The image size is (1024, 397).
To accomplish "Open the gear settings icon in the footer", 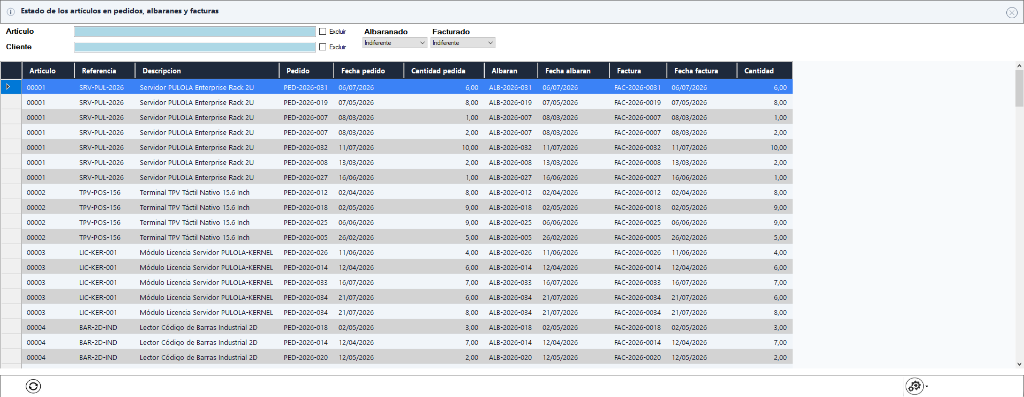I will pos(914,387).
